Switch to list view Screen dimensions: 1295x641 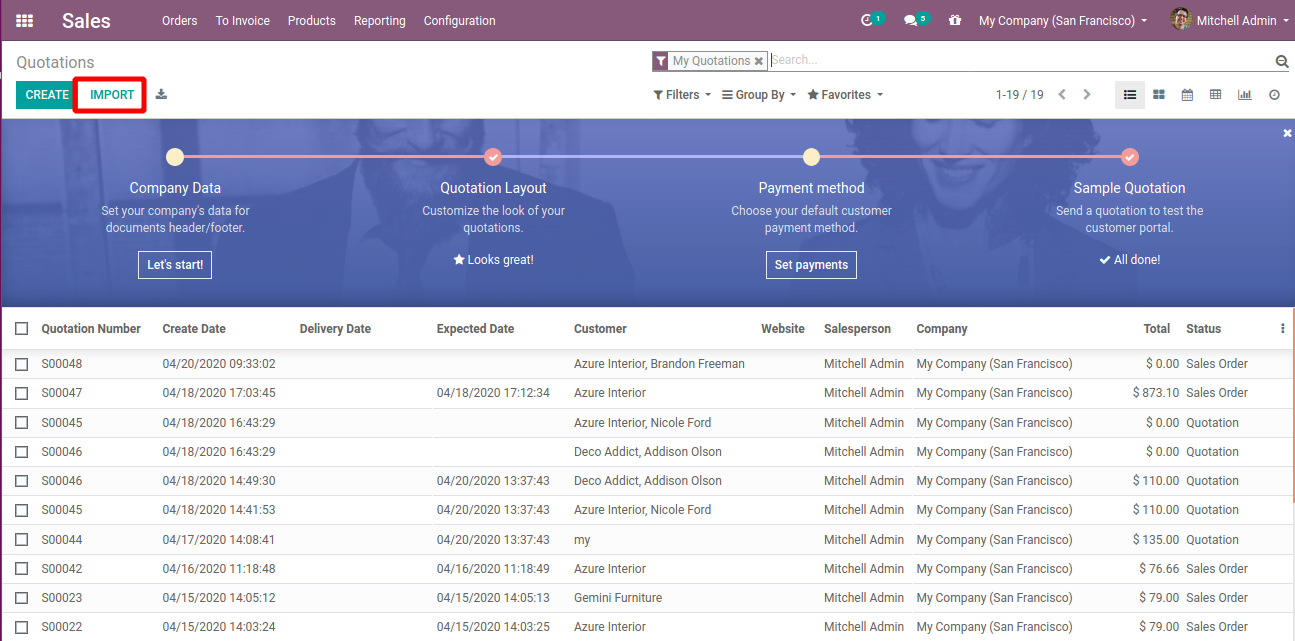coord(1130,95)
